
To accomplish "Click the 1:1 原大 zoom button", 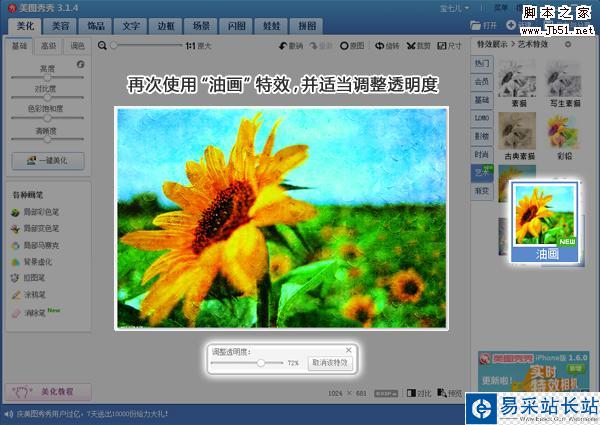I will coord(198,46).
